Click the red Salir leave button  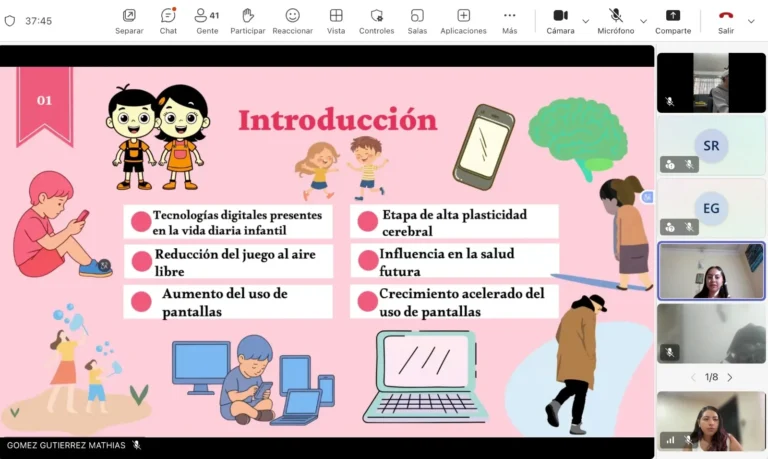[725, 20]
